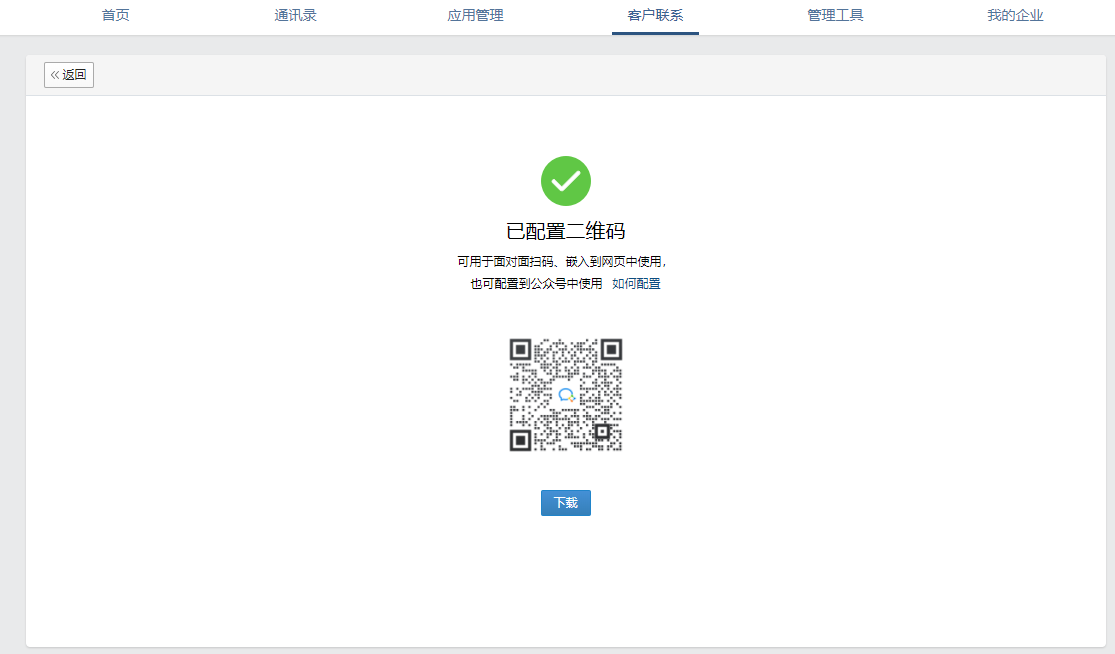
Task: Click the text 可用于面对面扫码、嵌入到网页中使用,
Action: (562, 262)
